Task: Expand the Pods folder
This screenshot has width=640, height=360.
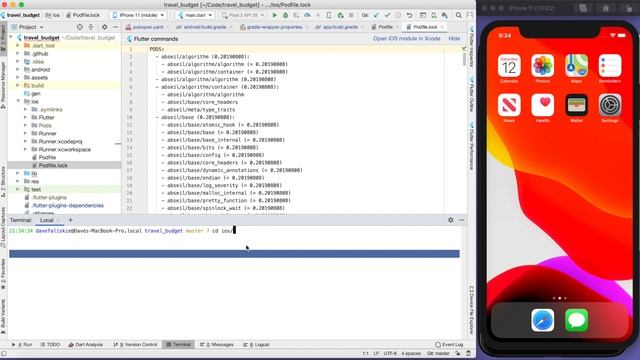Action: [x=25, y=125]
